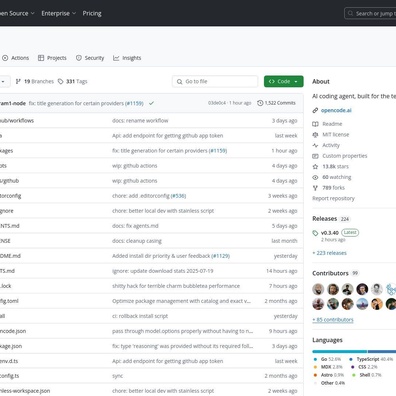Viewport: 396px width, 396px height.
Task: Click the commit status checkmark icon
Action: tap(151, 103)
